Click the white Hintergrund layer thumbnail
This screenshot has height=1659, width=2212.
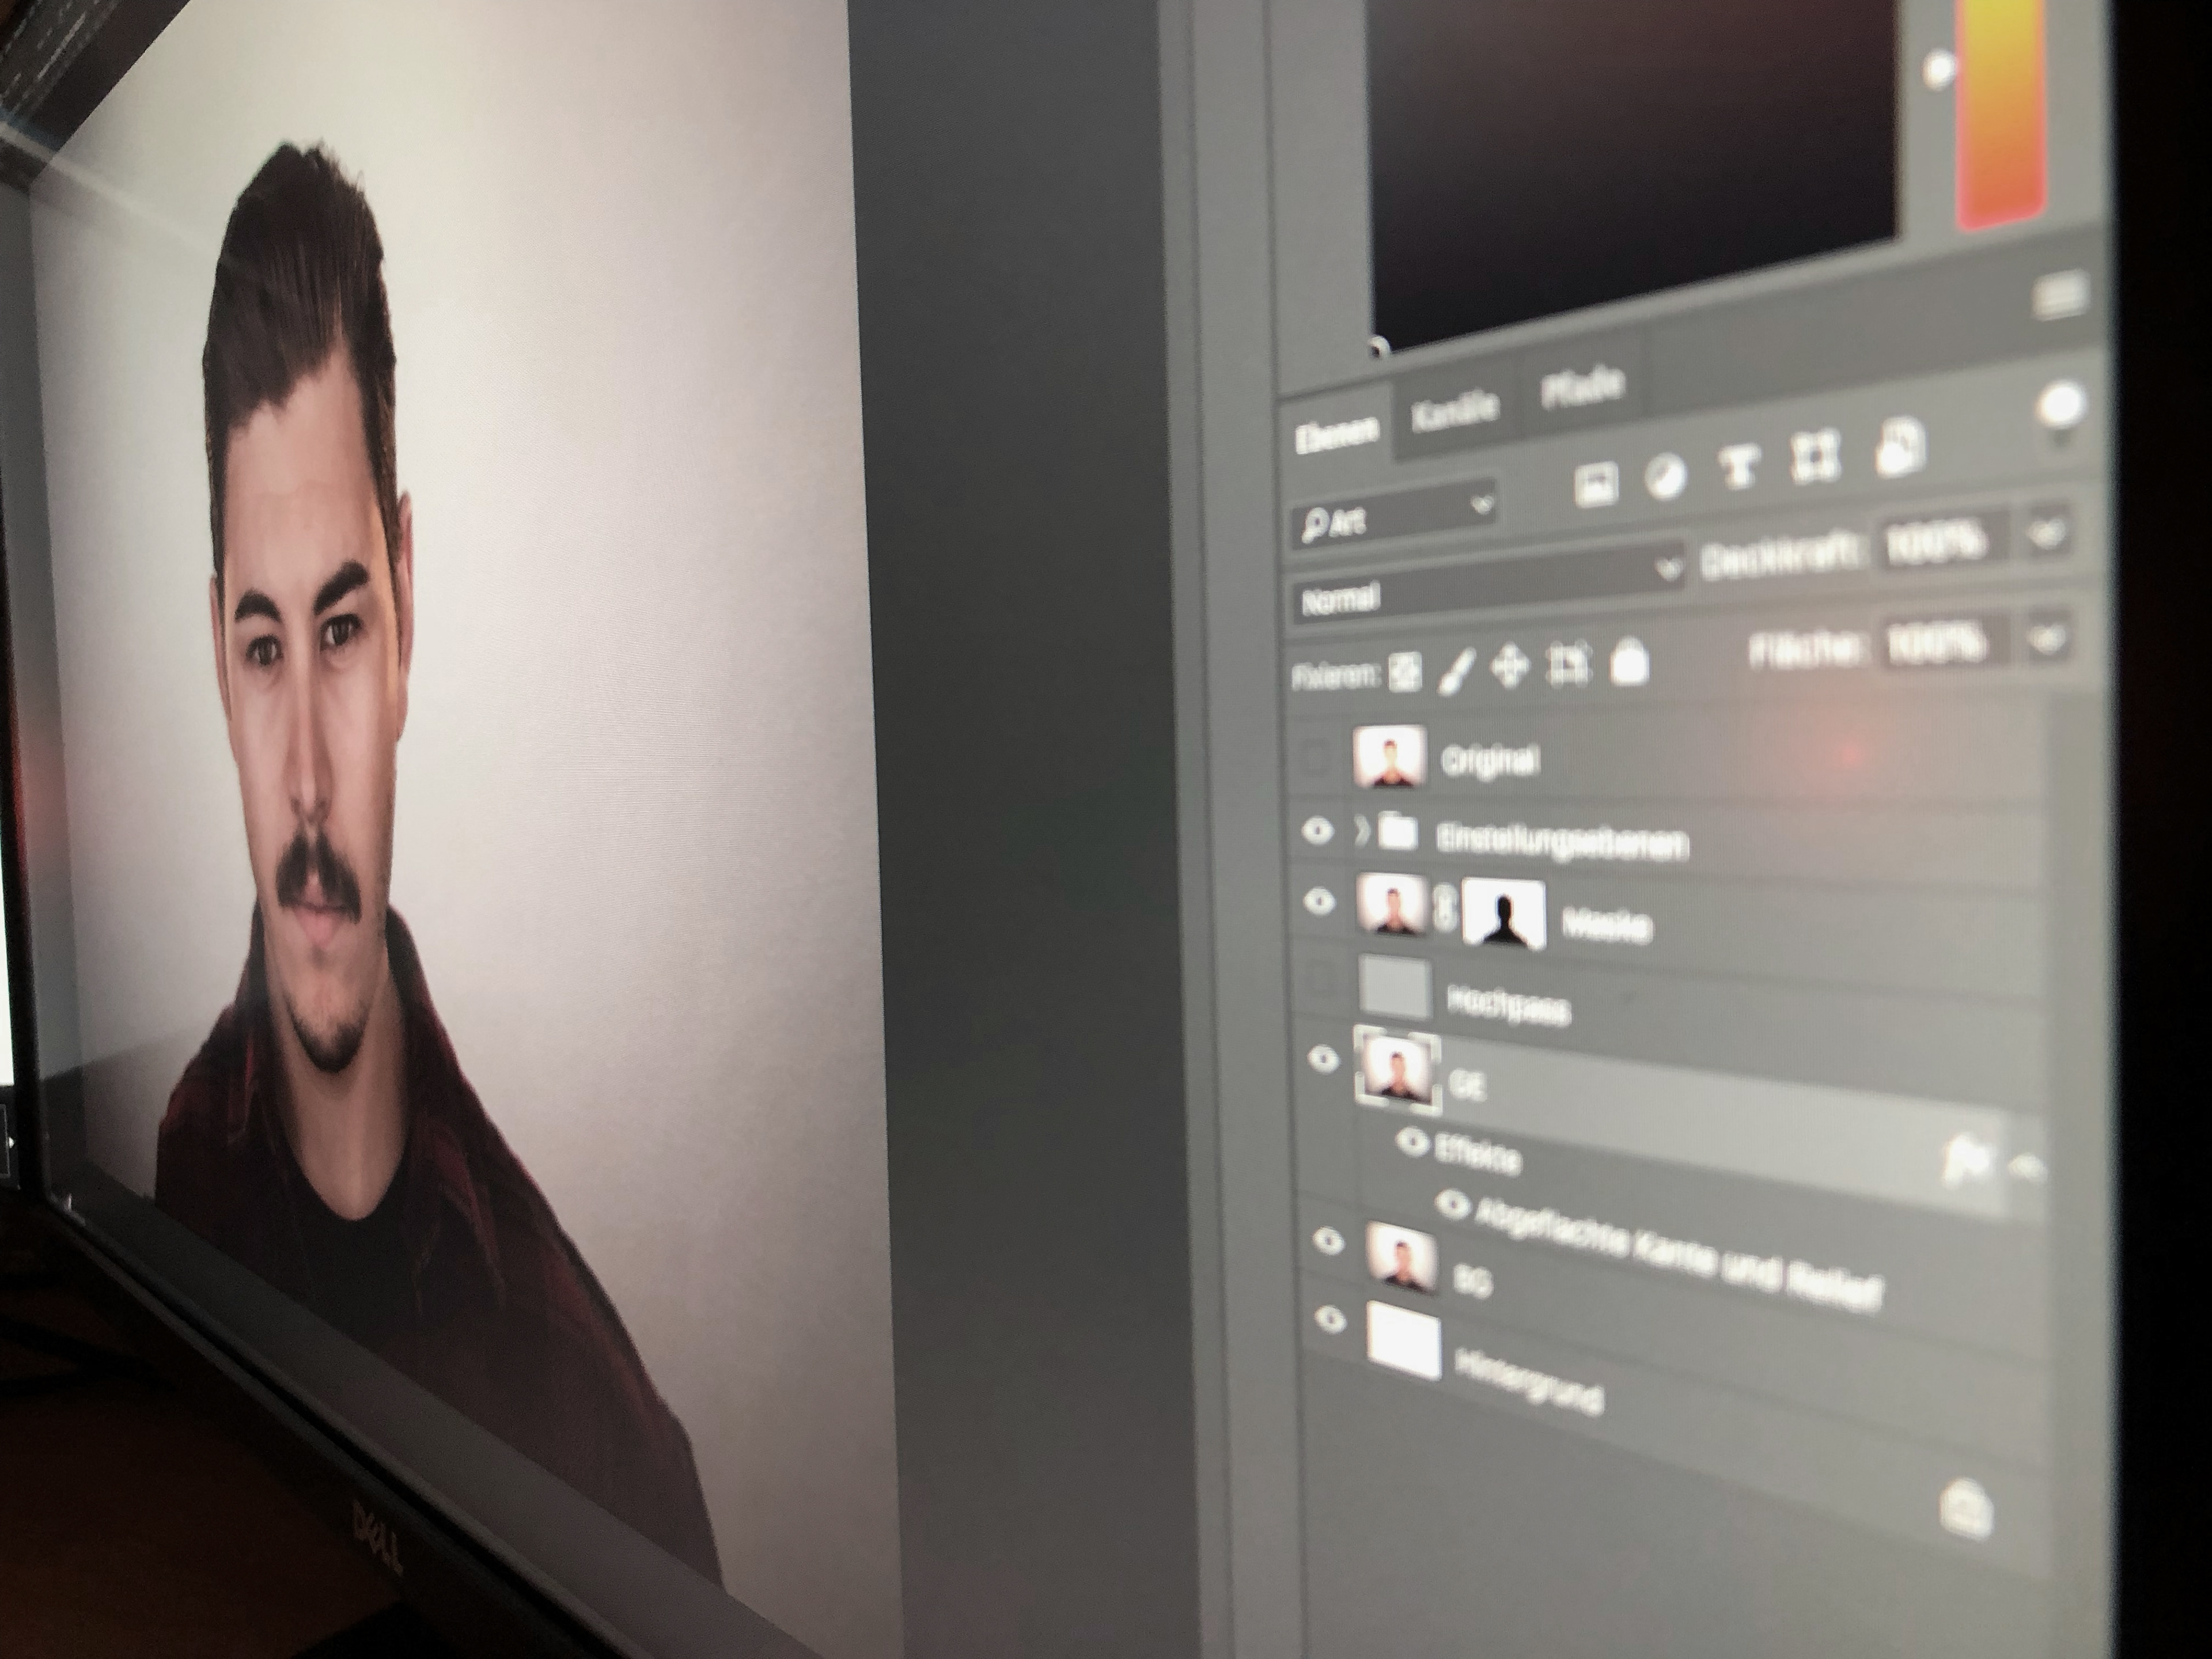[1405, 1340]
